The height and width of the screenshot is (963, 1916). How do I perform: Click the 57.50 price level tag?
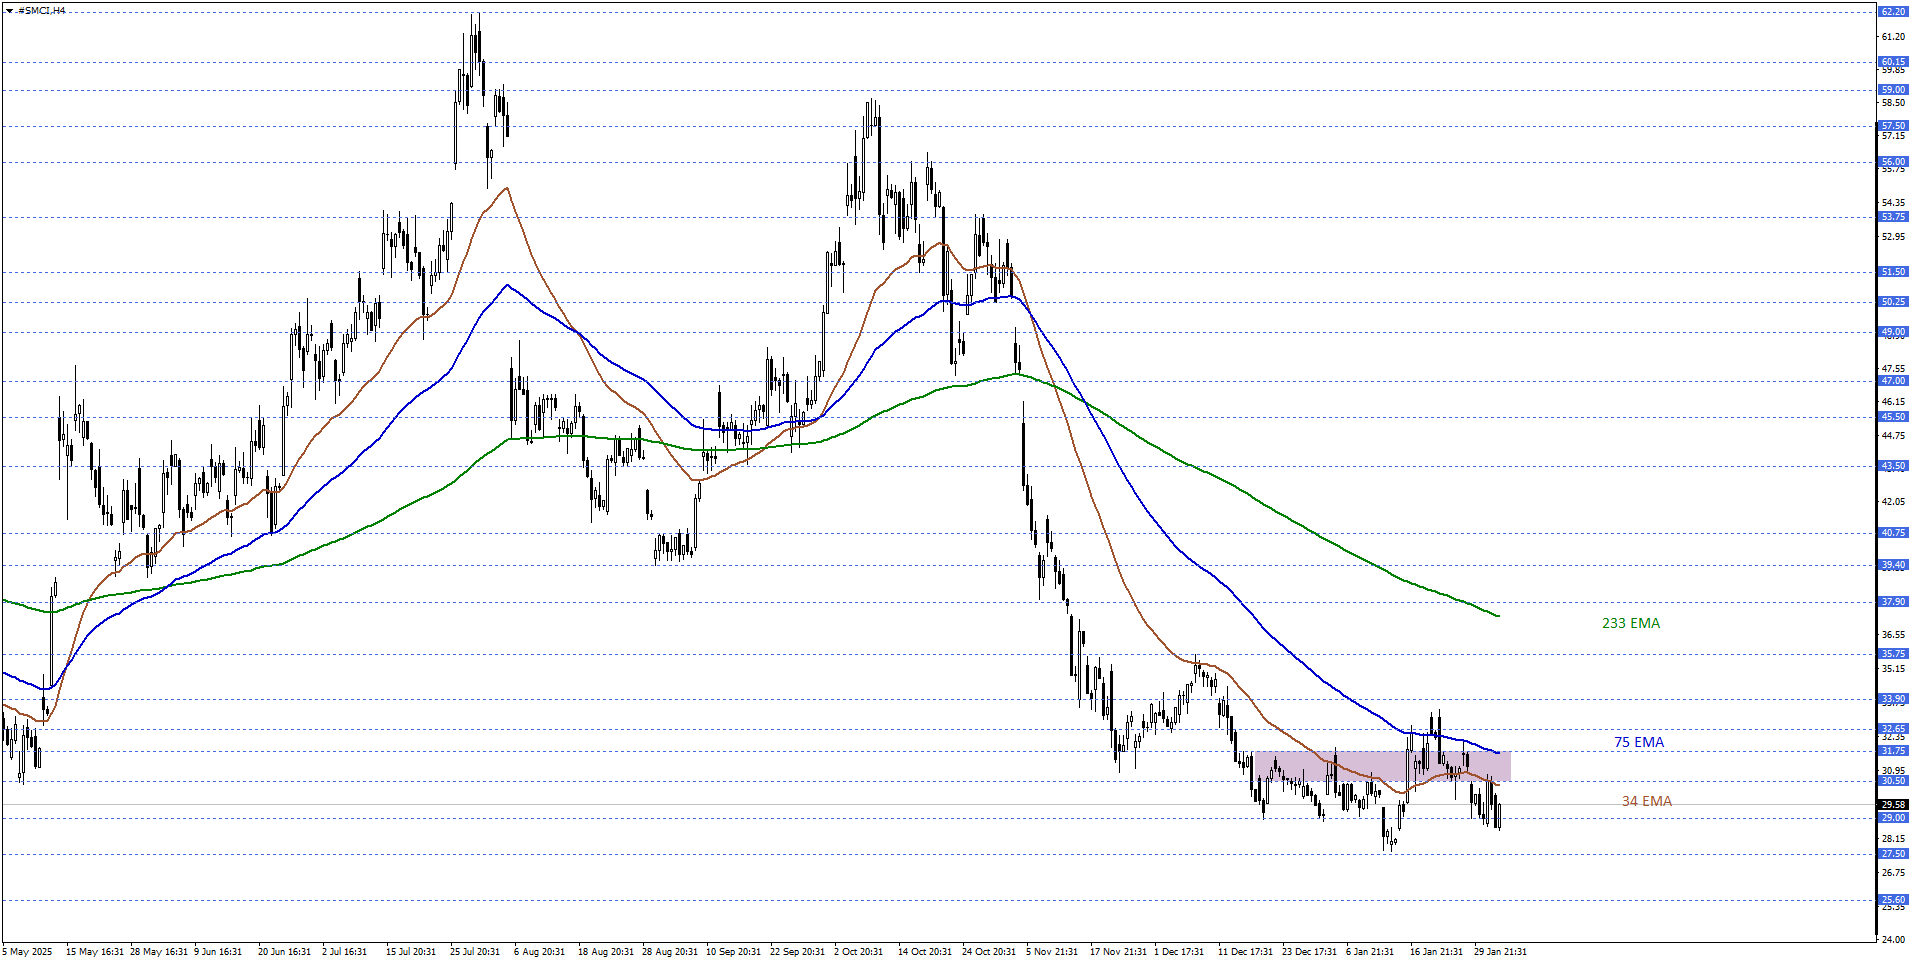click(x=1893, y=126)
